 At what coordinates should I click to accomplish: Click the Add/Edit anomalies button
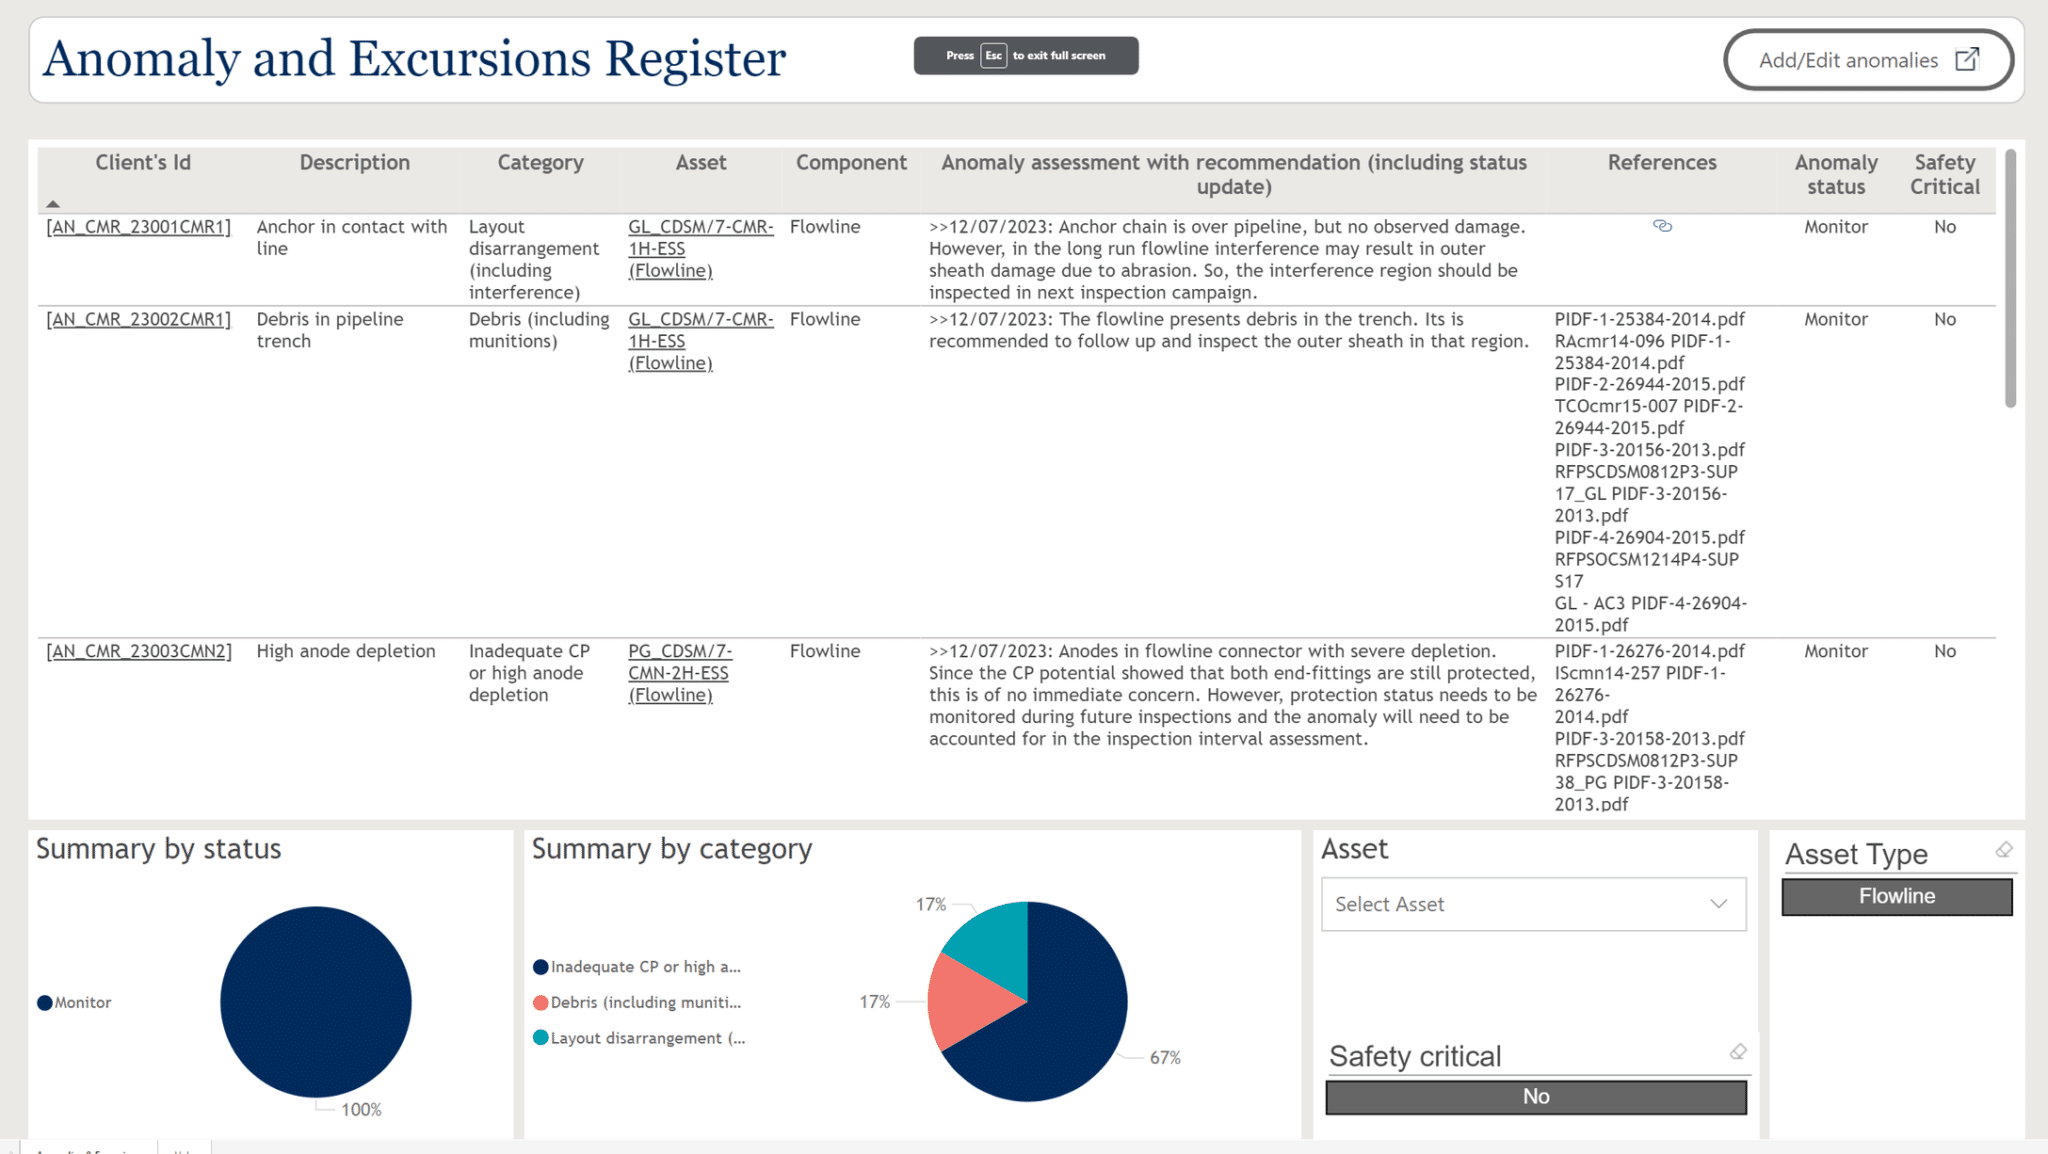1848,60
